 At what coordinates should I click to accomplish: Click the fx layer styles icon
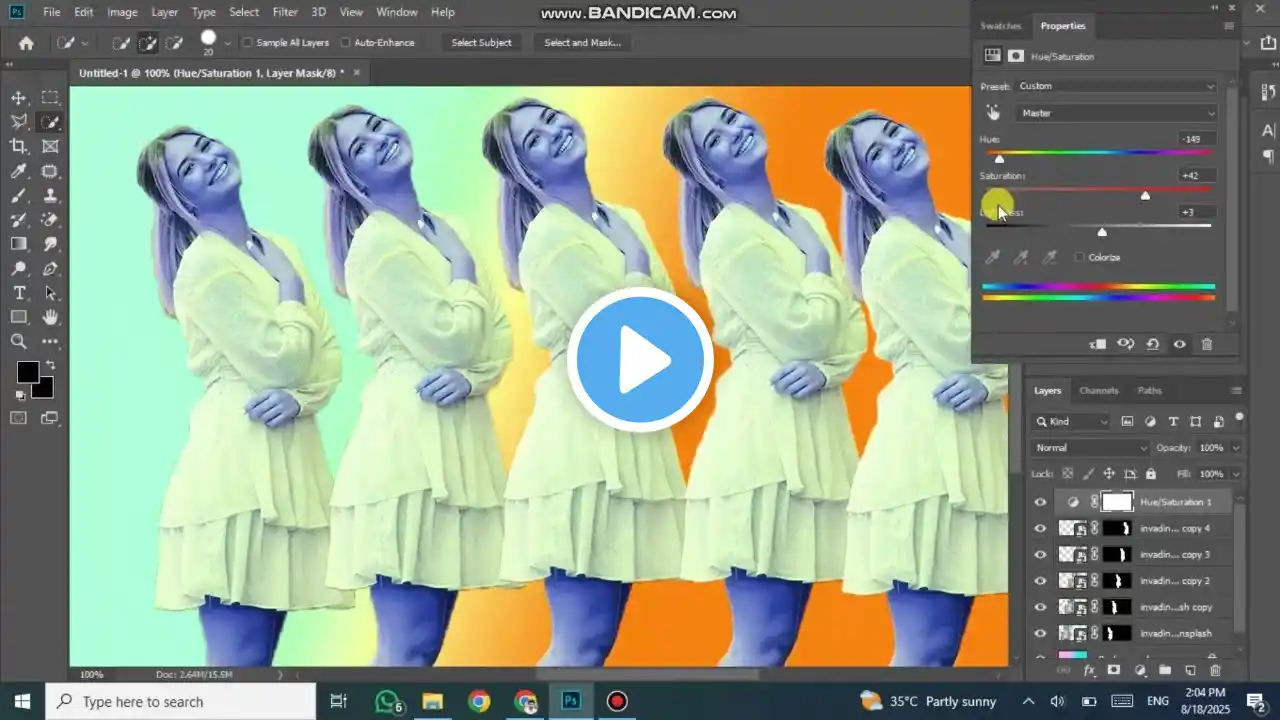(1088, 670)
